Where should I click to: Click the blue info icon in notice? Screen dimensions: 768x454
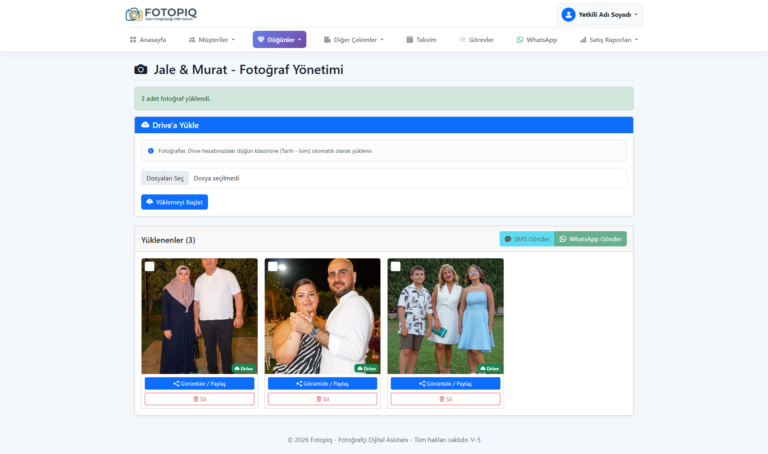151,151
